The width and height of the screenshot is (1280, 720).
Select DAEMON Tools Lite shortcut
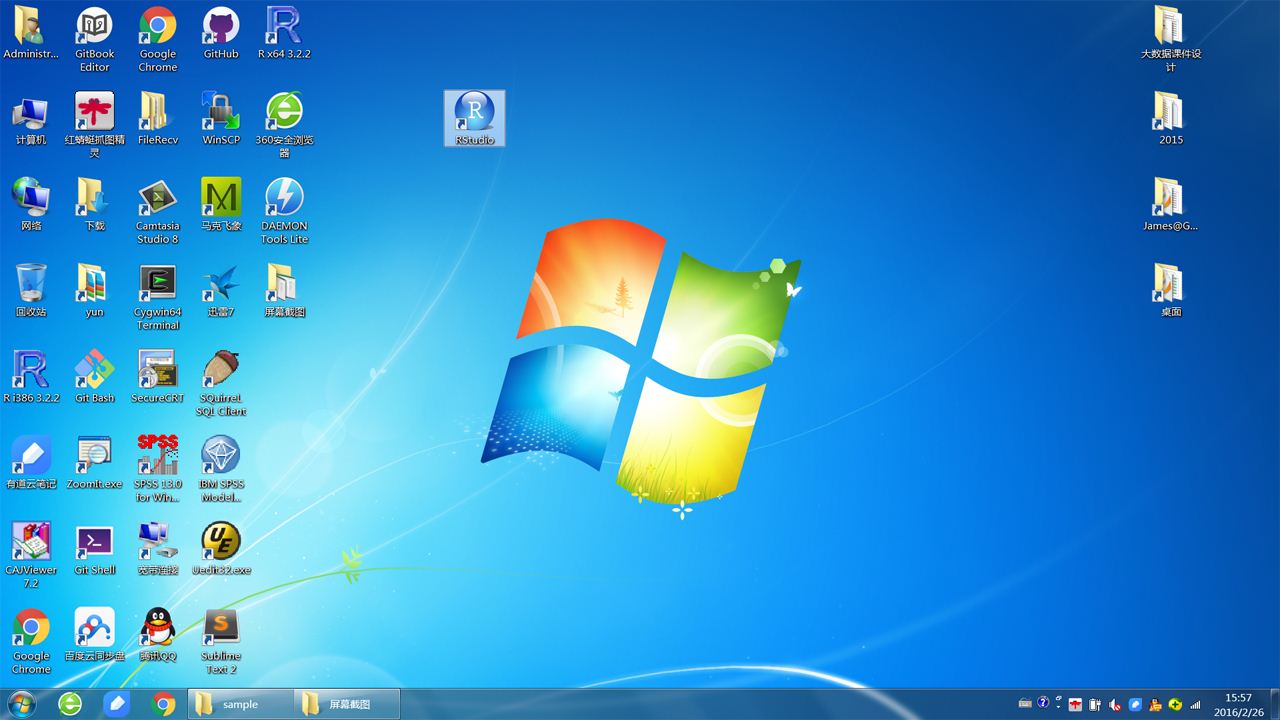tap(284, 212)
